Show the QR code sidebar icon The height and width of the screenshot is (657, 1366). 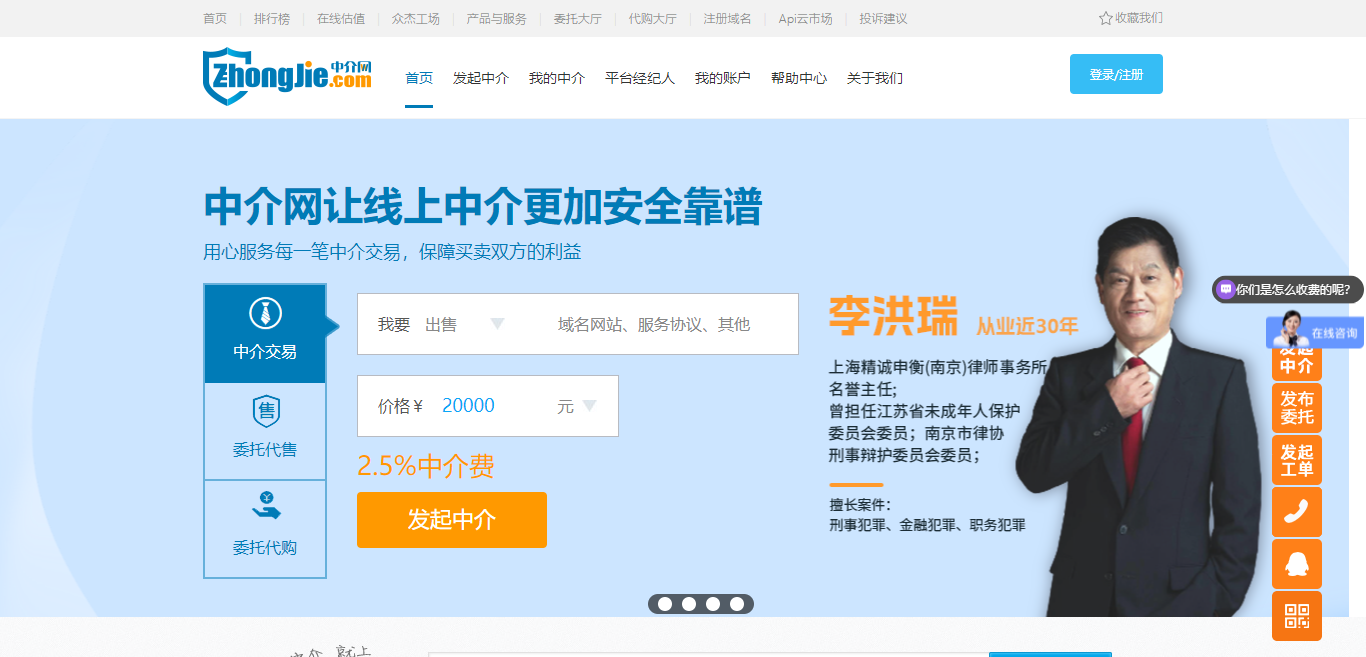point(1296,615)
